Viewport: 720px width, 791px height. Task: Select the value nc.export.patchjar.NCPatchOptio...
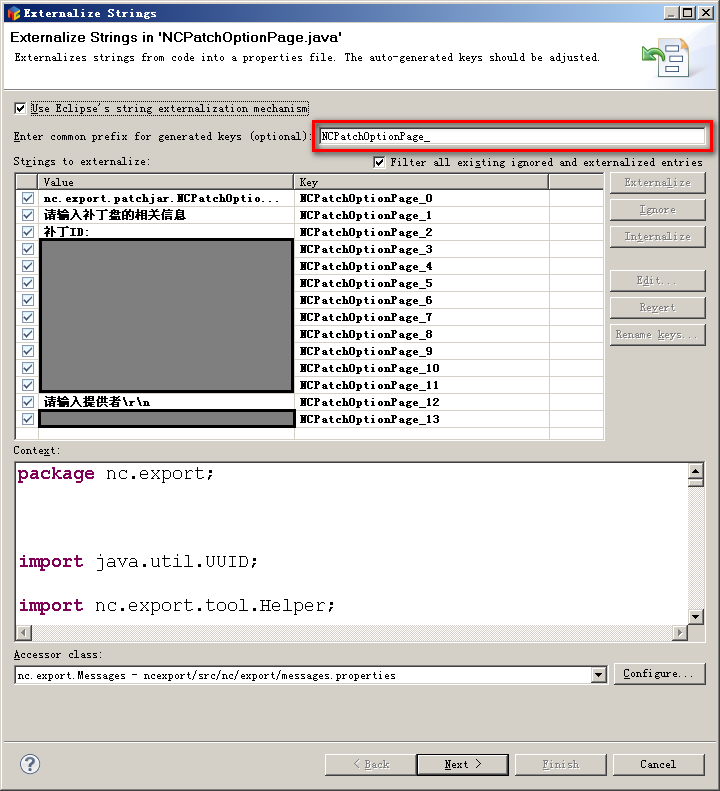161,198
